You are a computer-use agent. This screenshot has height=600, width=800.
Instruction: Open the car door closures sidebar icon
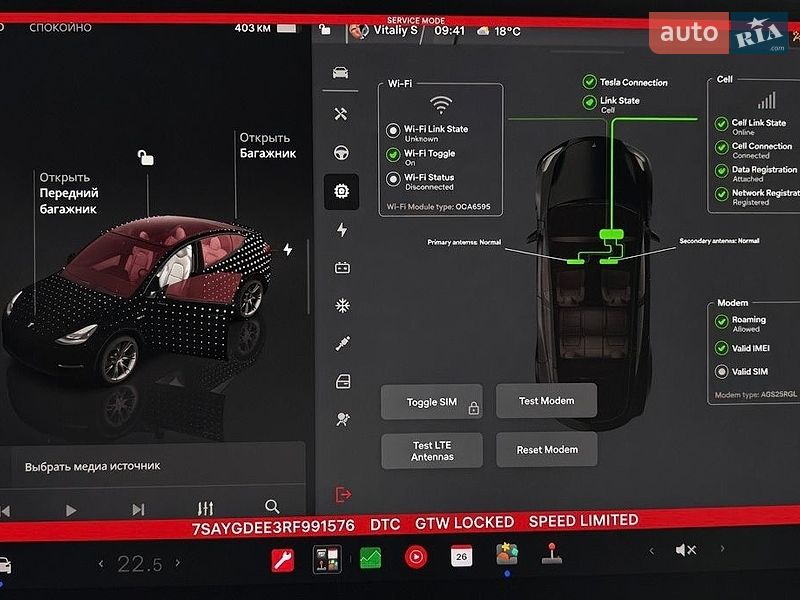point(343,381)
